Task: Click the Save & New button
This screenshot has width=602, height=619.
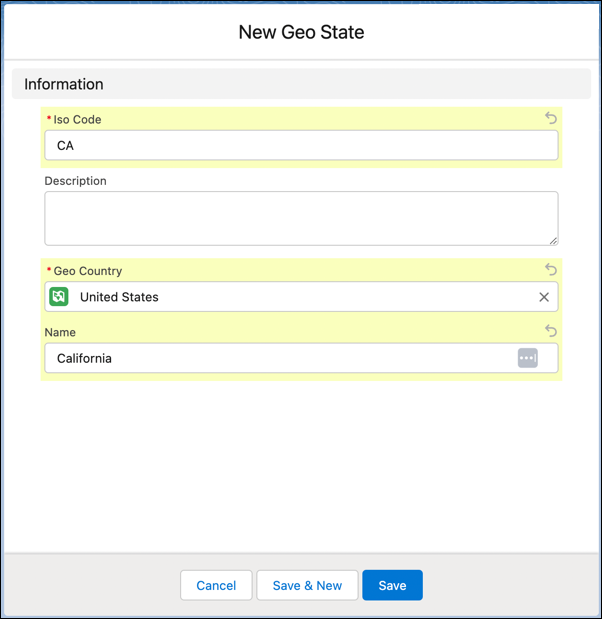Action: pyautogui.click(x=307, y=585)
